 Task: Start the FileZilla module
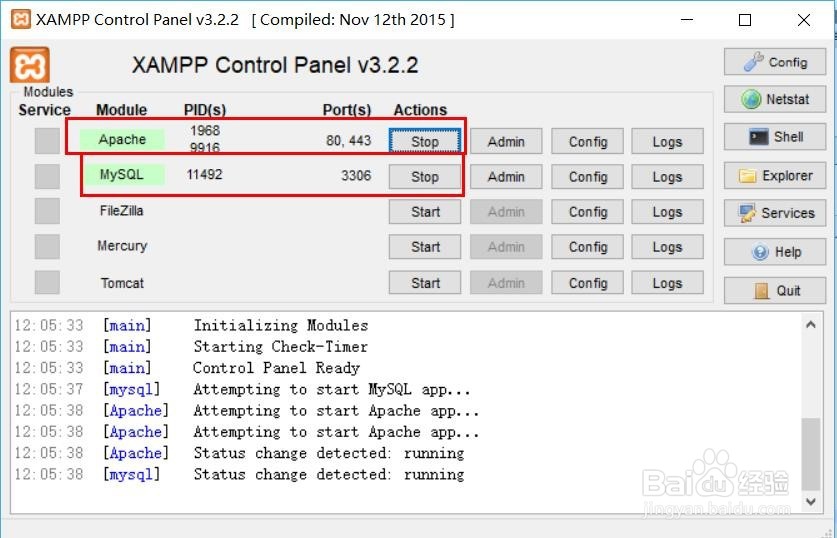tap(425, 212)
